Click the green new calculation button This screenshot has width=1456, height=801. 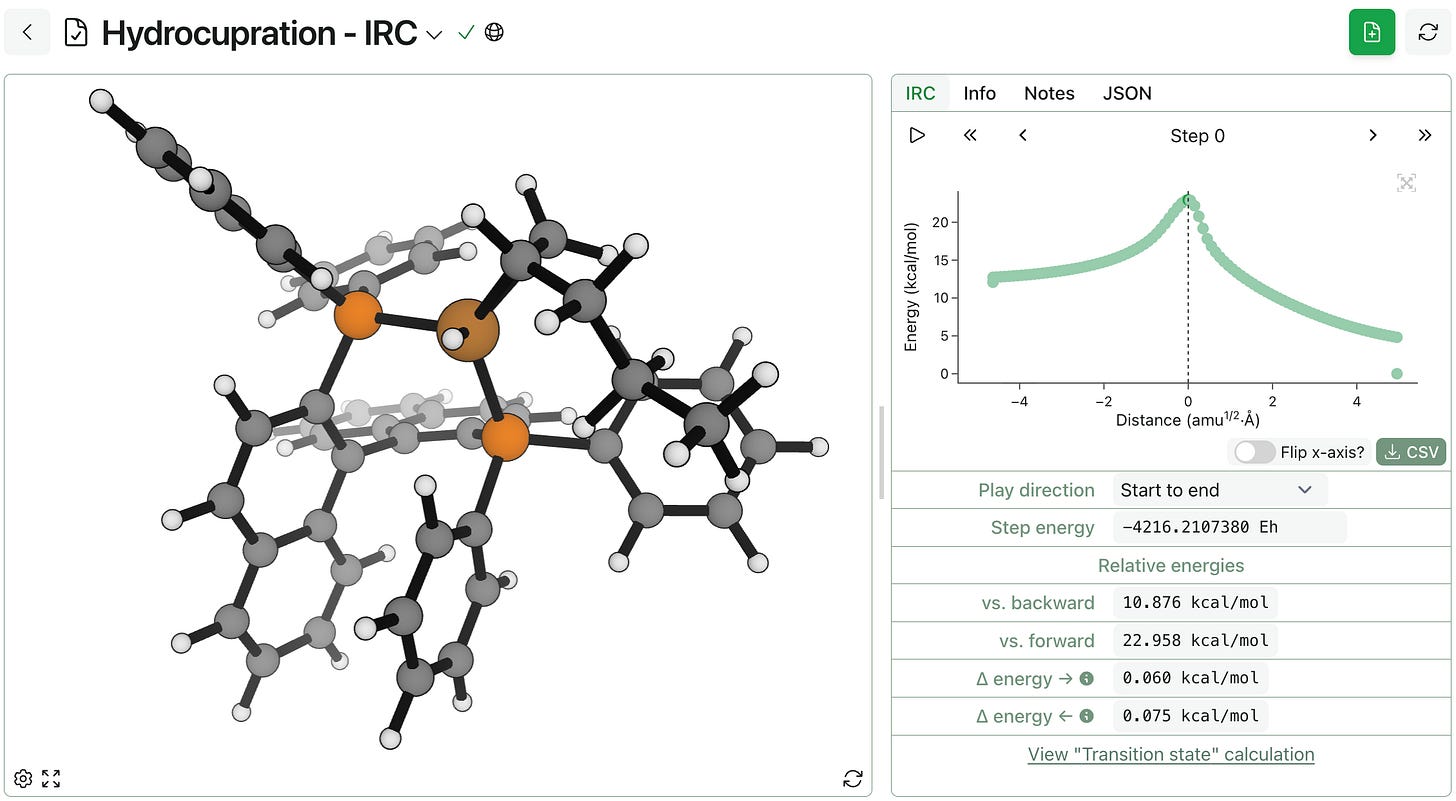coord(1372,32)
